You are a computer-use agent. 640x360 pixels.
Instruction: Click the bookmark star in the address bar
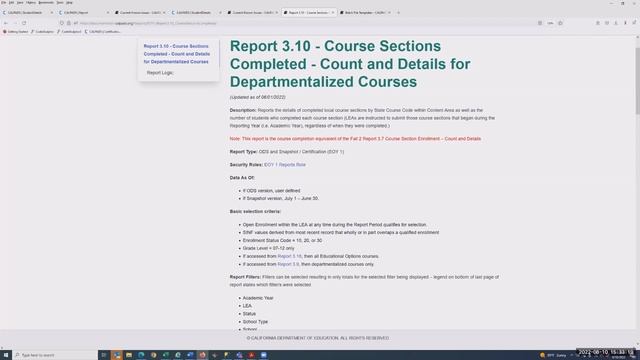coord(560,23)
